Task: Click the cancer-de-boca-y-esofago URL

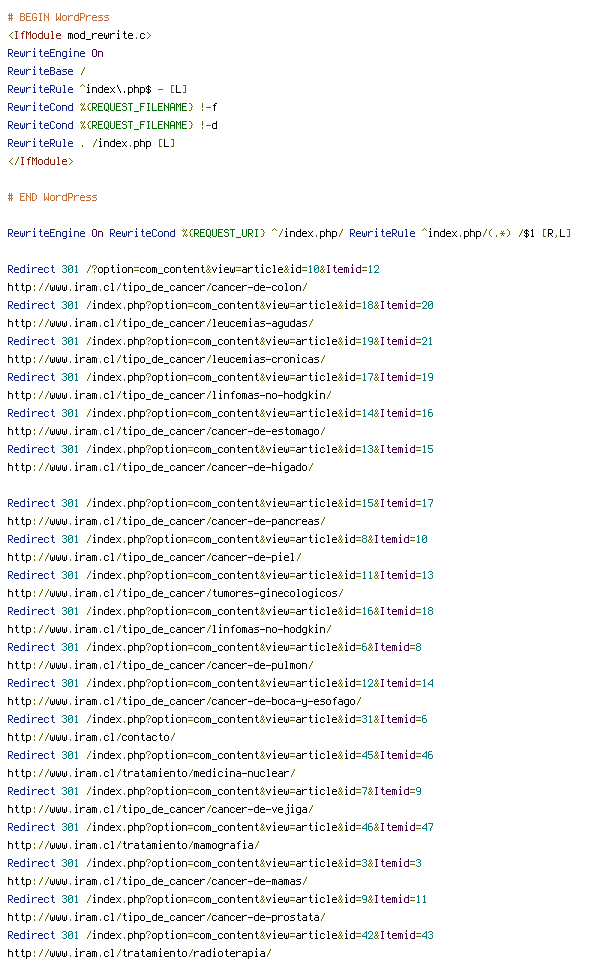Action: pos(184,701)
